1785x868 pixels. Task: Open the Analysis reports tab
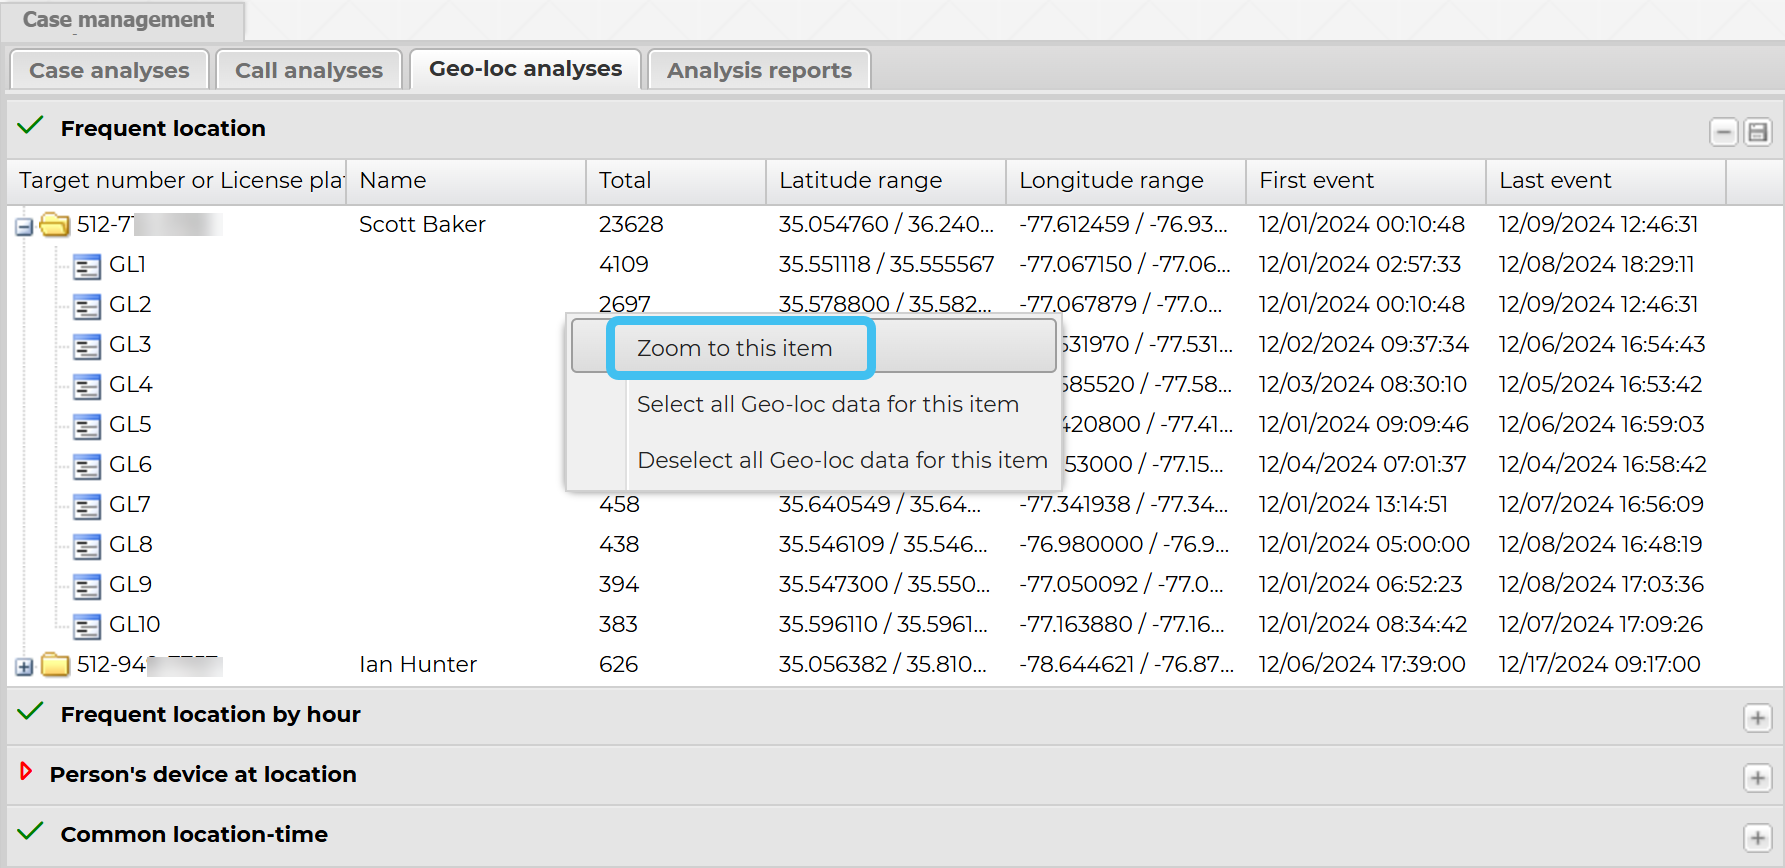click(x=759, y=70)
